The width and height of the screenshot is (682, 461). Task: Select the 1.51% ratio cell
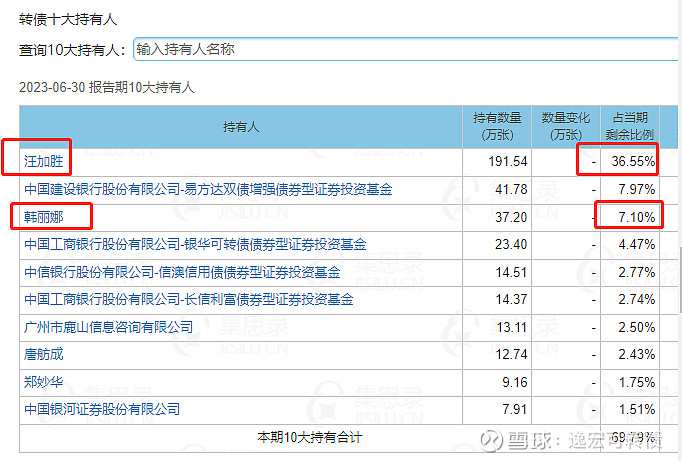click(x=630, y=410)
